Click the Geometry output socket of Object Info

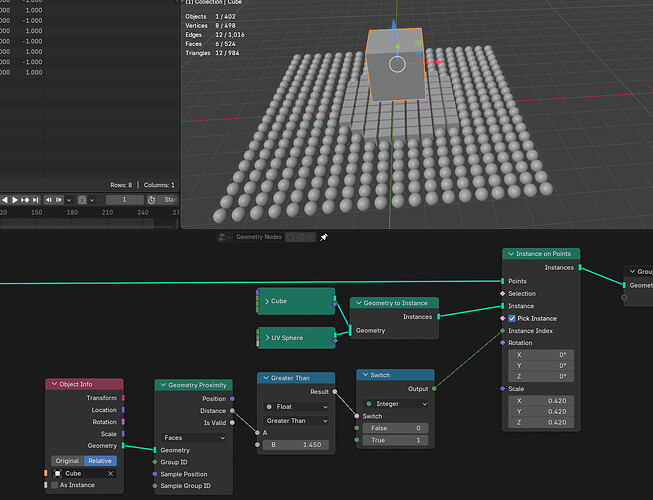[123, 445]
